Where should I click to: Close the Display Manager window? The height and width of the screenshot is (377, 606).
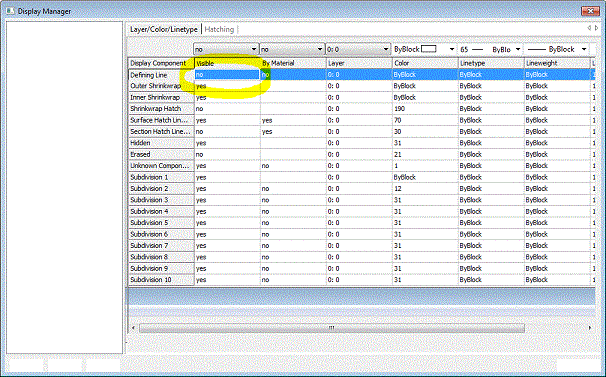[x=590, y=11]
